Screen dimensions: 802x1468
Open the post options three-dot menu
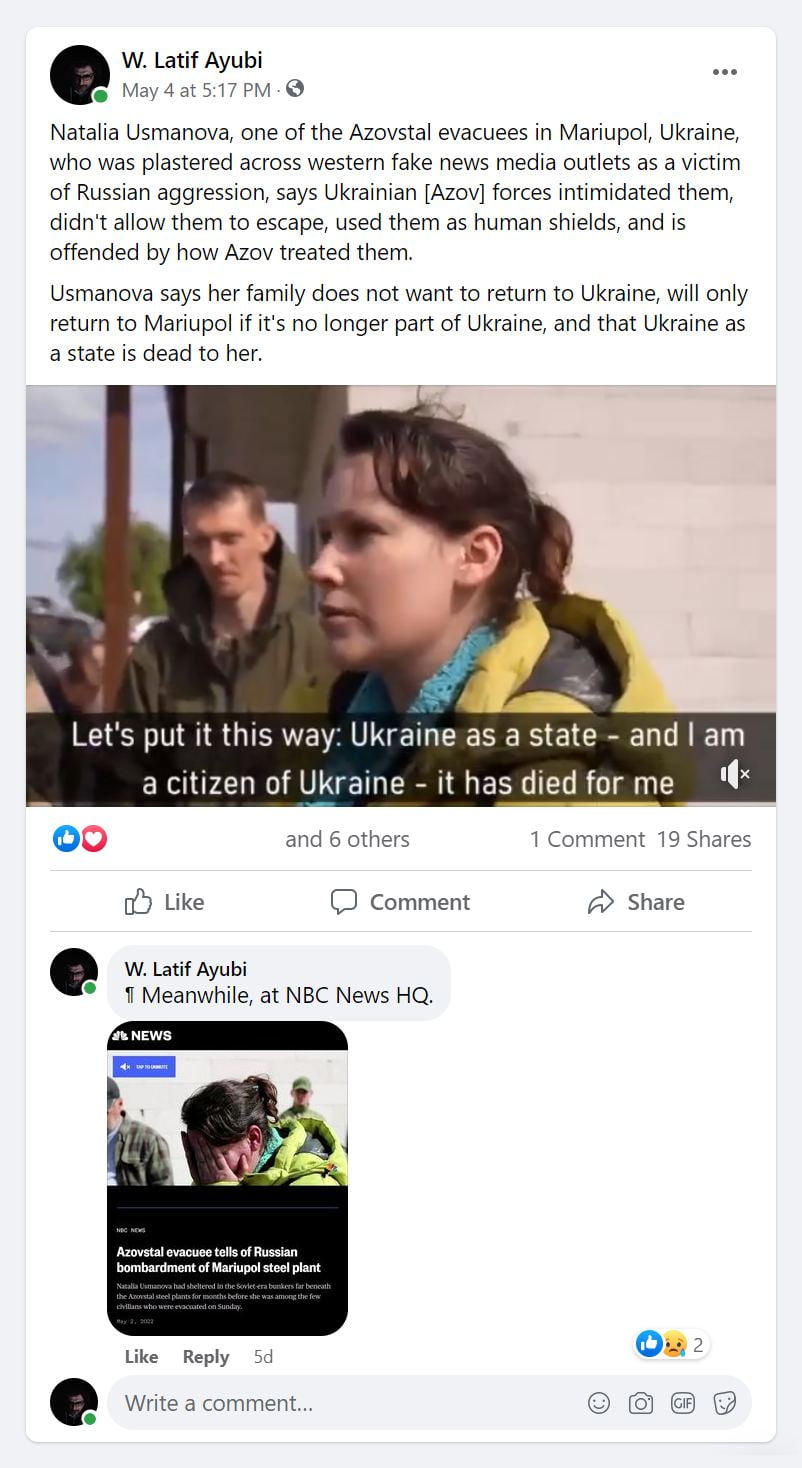725,72
